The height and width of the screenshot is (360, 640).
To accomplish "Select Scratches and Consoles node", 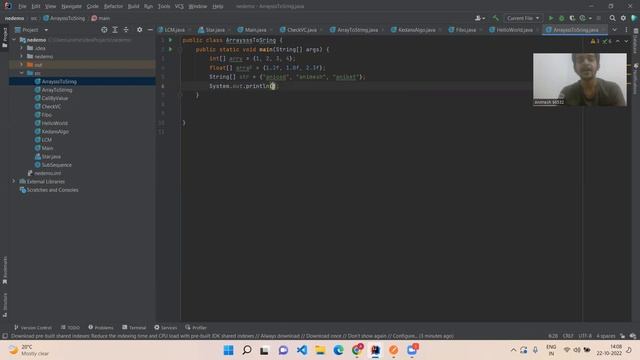I will click(52, 190).
